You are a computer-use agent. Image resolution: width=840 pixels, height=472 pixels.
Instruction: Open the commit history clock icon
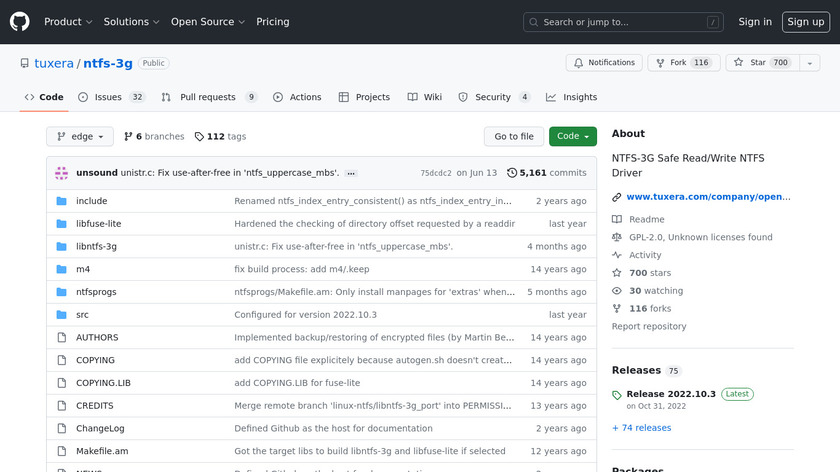(x=512, y=173)
